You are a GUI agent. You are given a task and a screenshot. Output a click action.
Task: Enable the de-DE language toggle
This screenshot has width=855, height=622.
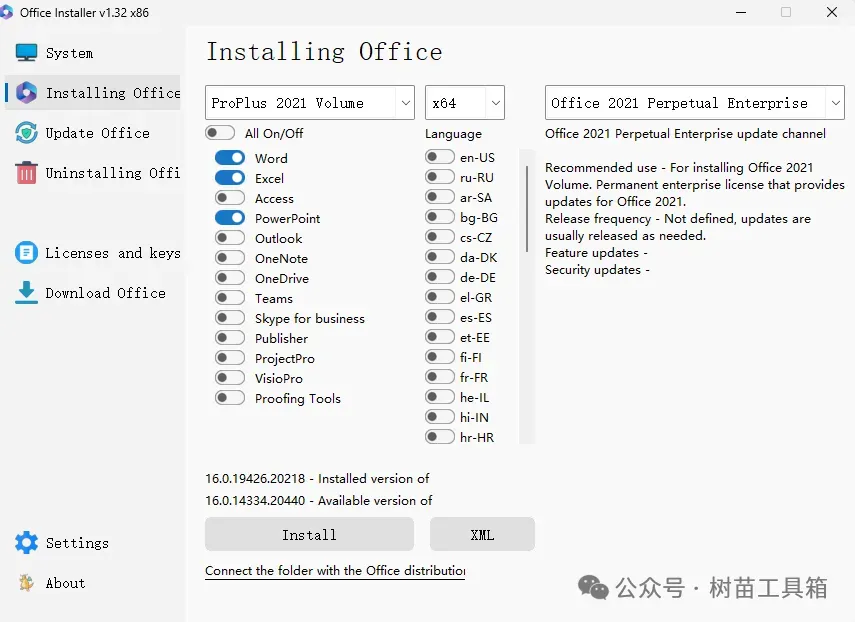[439, 277]
